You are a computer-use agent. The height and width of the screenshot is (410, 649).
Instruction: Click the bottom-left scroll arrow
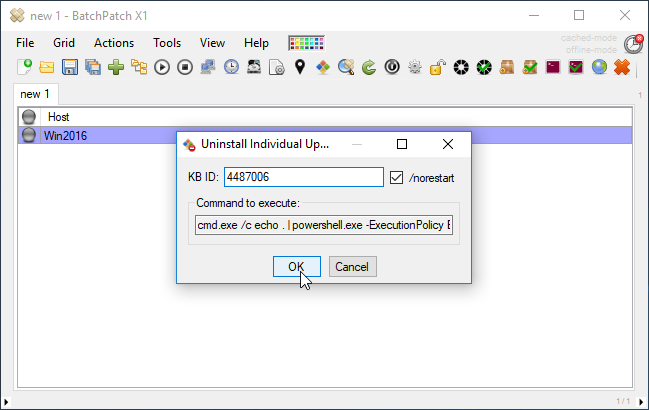coord(6,402)
